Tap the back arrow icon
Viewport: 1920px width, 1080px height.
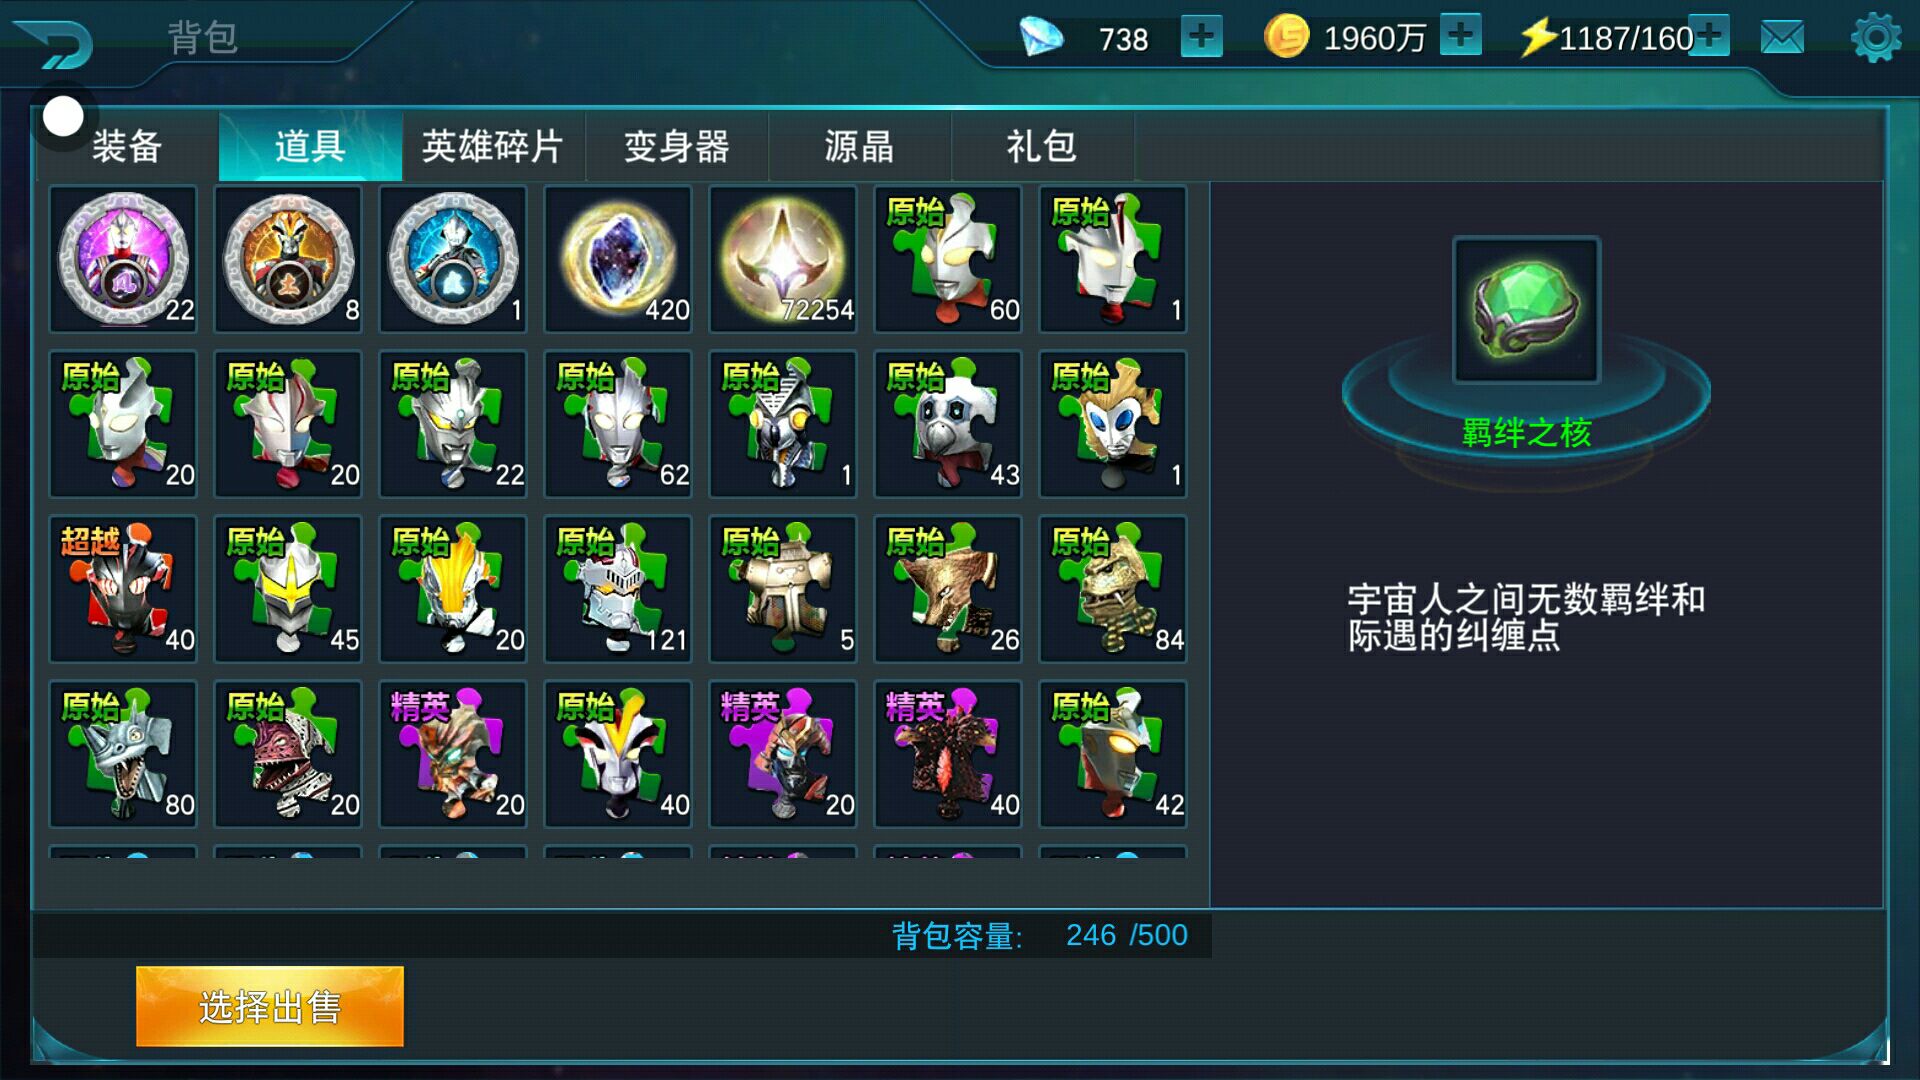click(x=55, y=42)
